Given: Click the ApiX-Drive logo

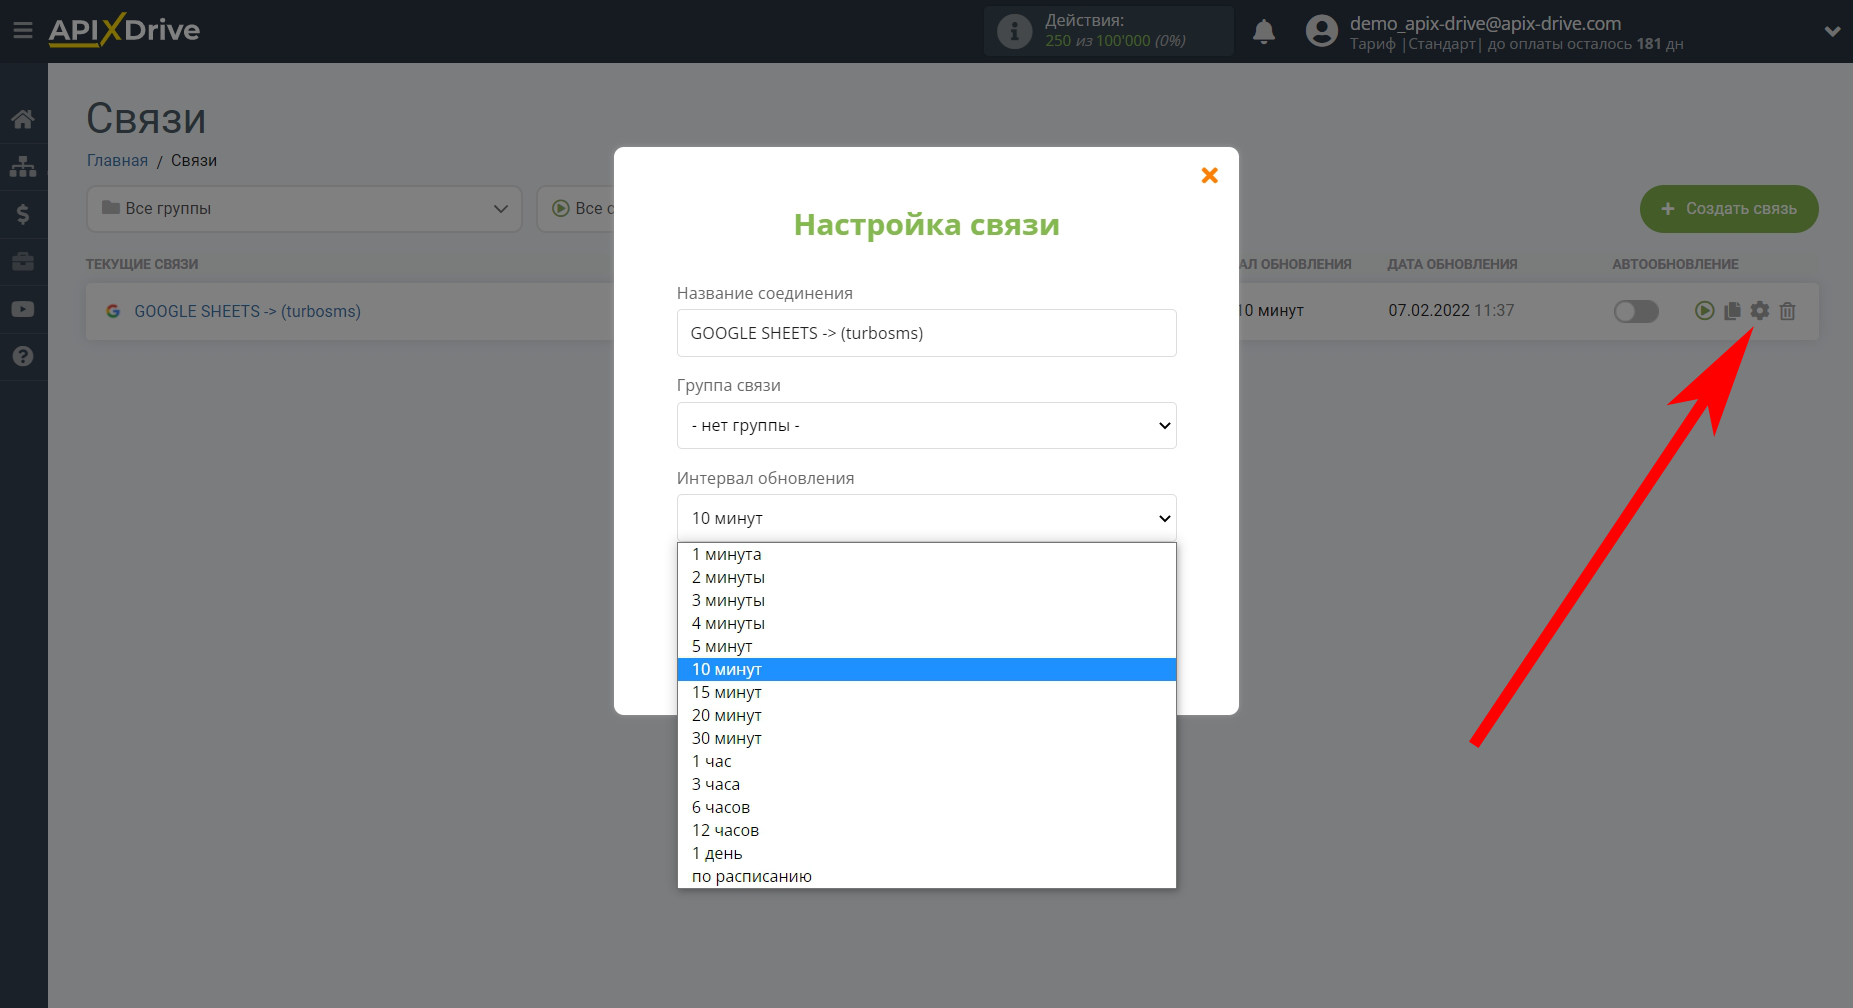Looking at the screenshot, I should click(x=124, y=30).
